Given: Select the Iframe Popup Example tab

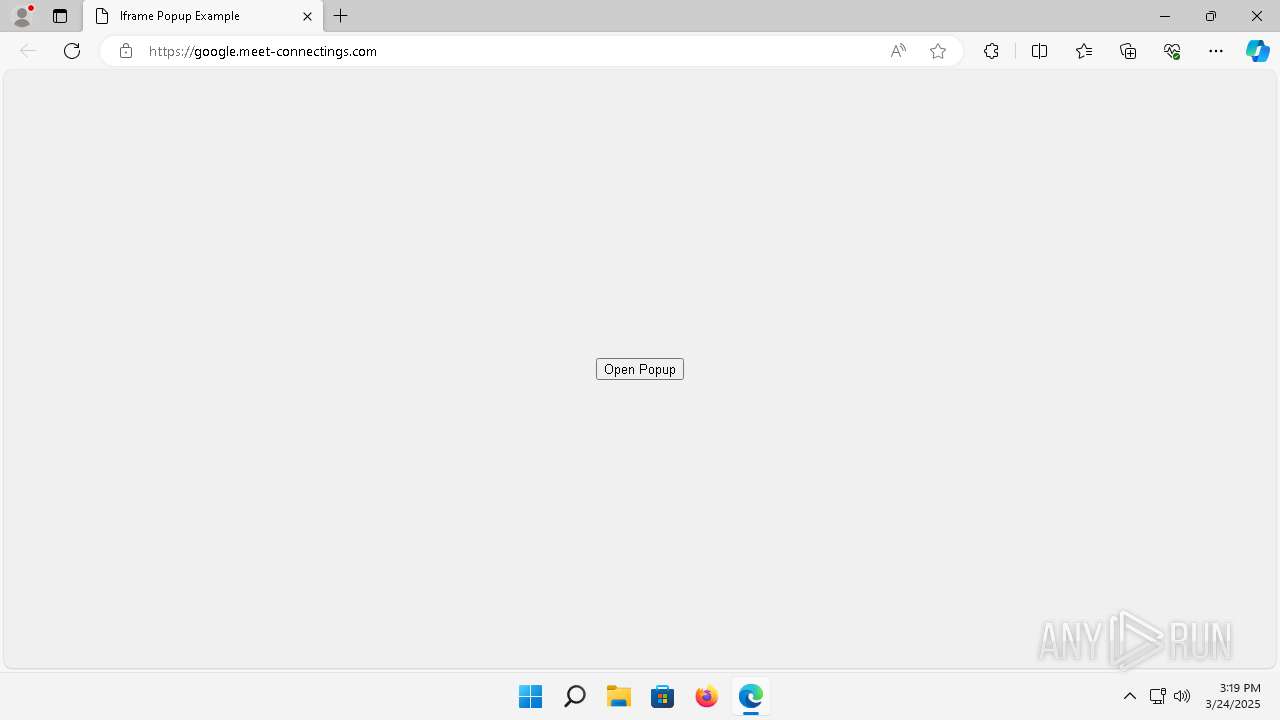Looking at the screenshot, I should pyautogui.click(x=203, y=16).
